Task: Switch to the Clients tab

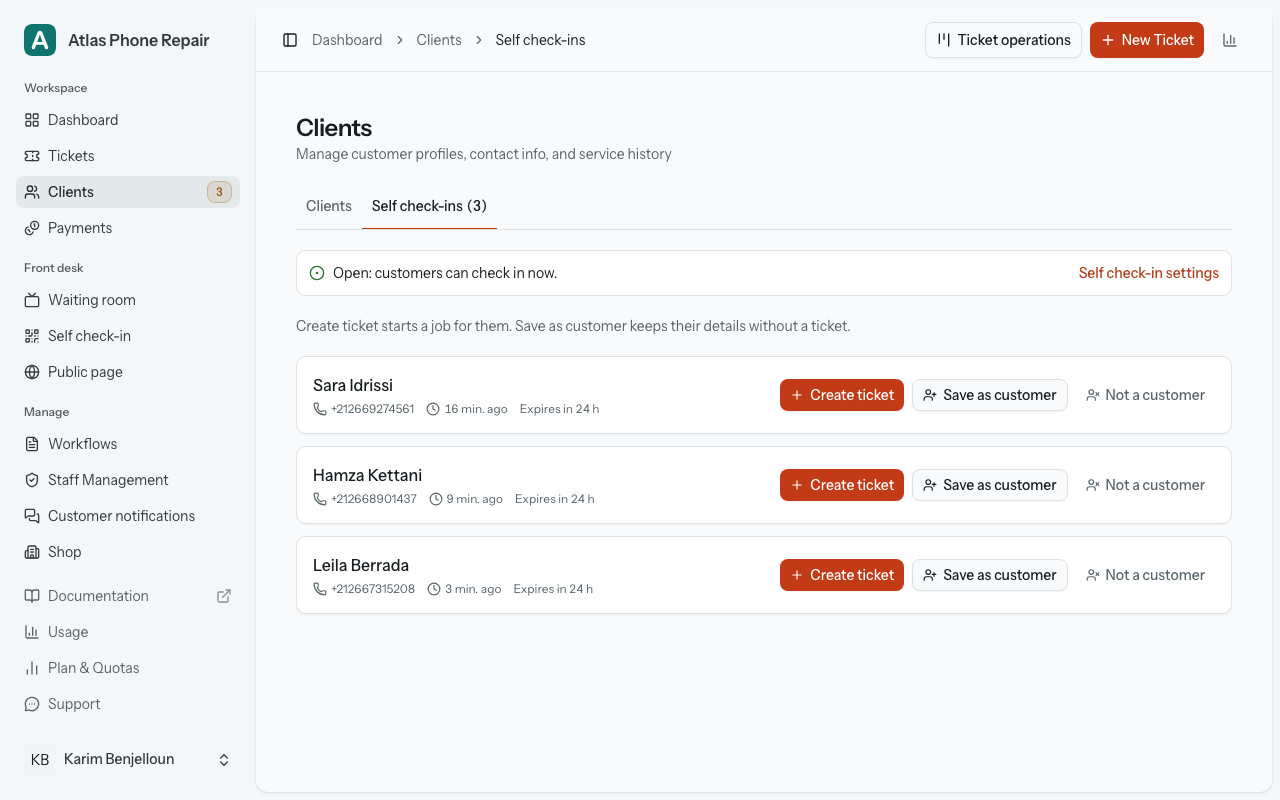Action: 329,206
